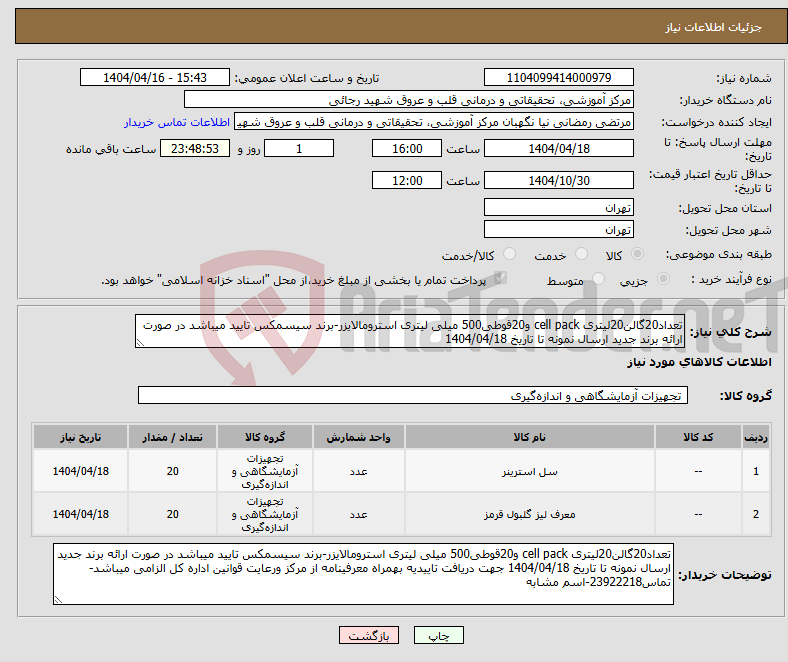Click the price validity date 1404/10/30 field
788x662 pixels.
click(x=558, y=180)
